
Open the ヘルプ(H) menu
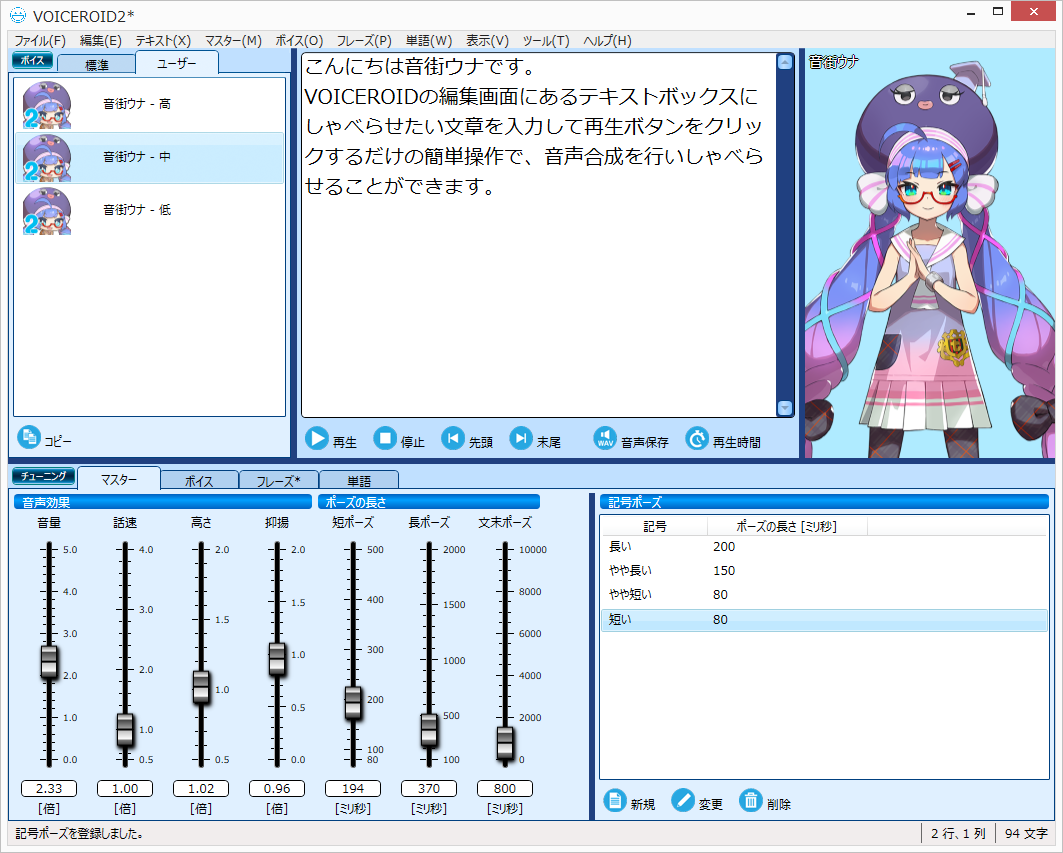[x=607, y=41]
